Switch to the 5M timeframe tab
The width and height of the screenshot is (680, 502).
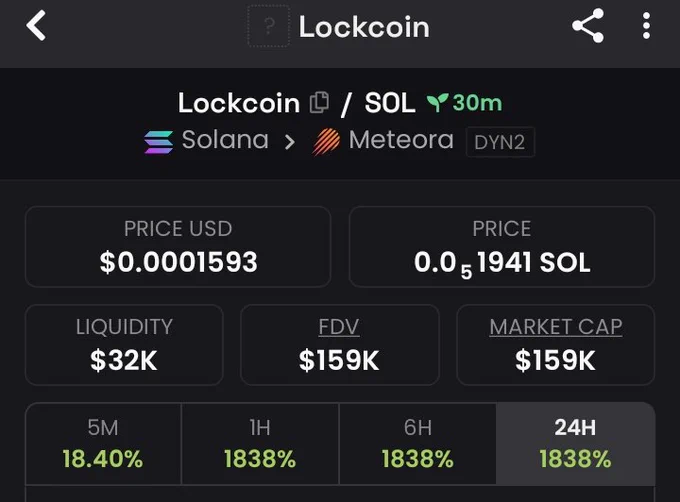(103, 443)
